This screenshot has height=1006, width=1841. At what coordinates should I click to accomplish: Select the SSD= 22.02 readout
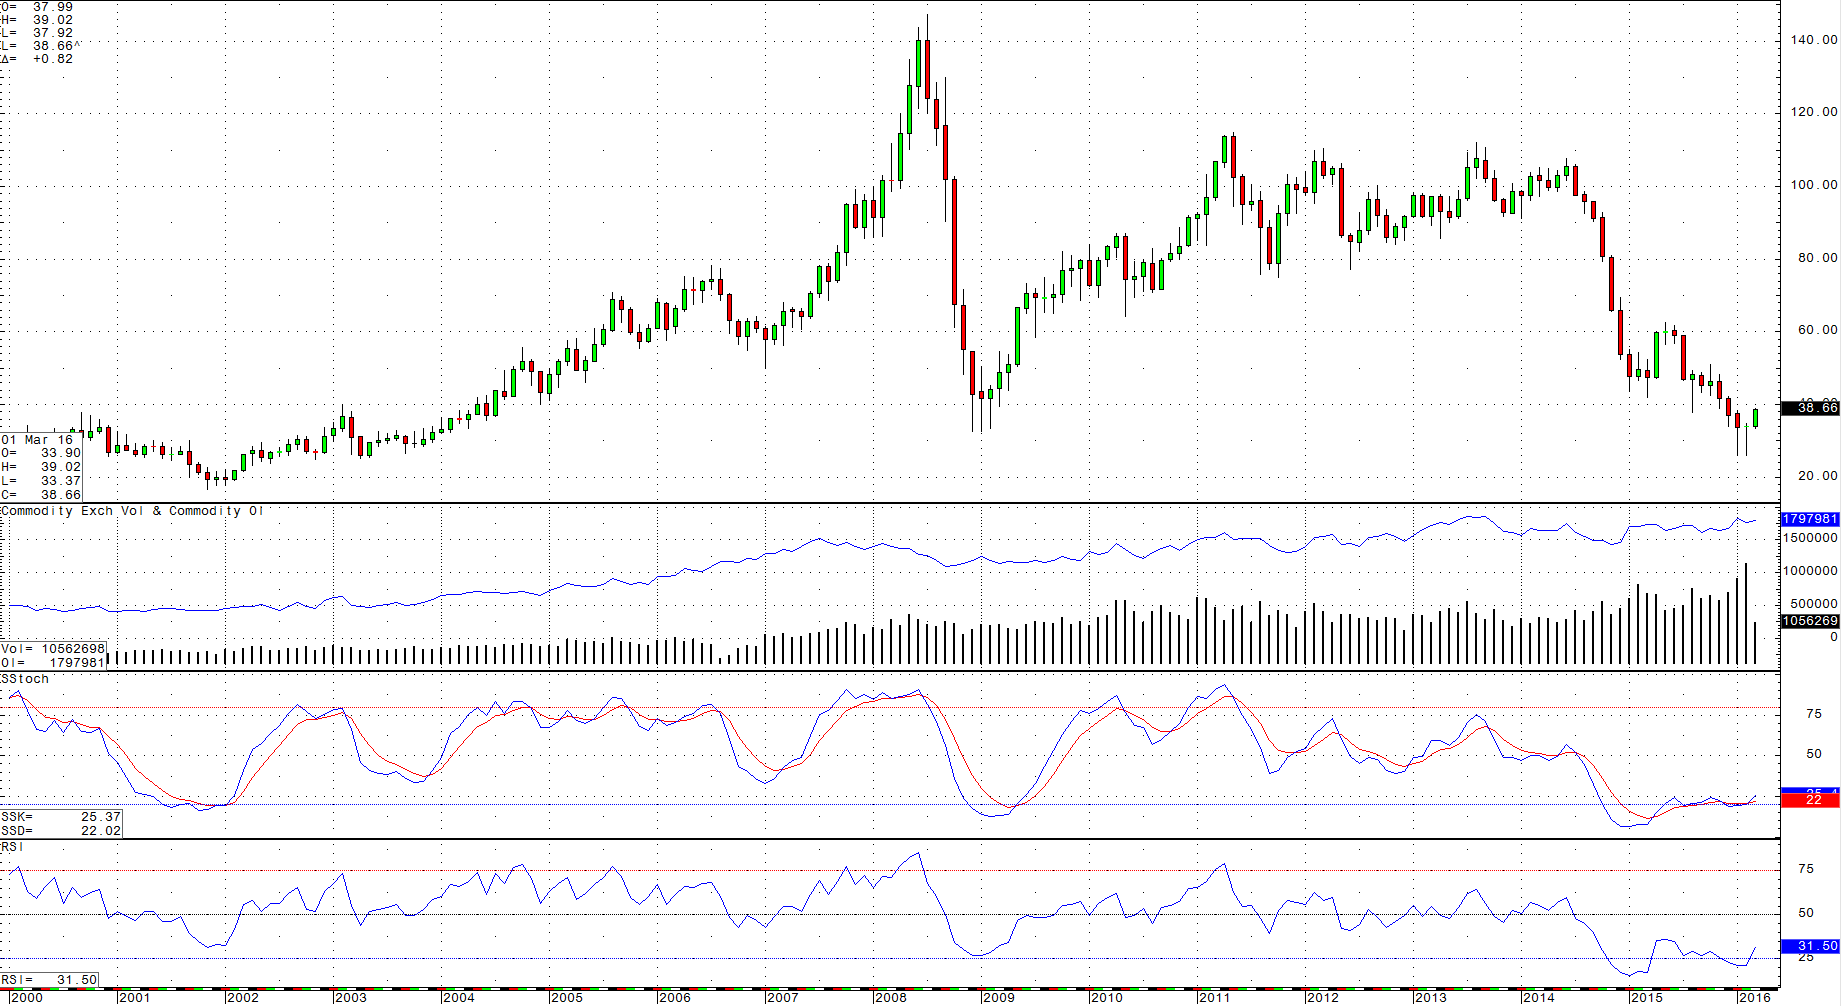[x=61, y=831]
